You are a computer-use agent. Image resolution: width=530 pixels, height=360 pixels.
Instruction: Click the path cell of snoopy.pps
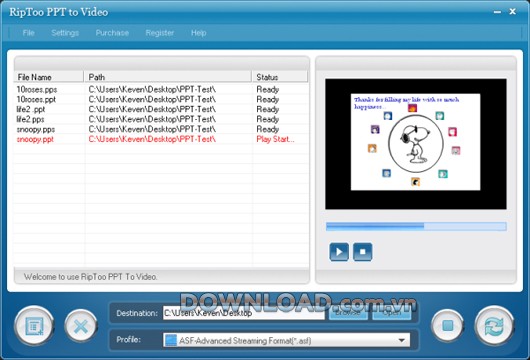(152, 129)
